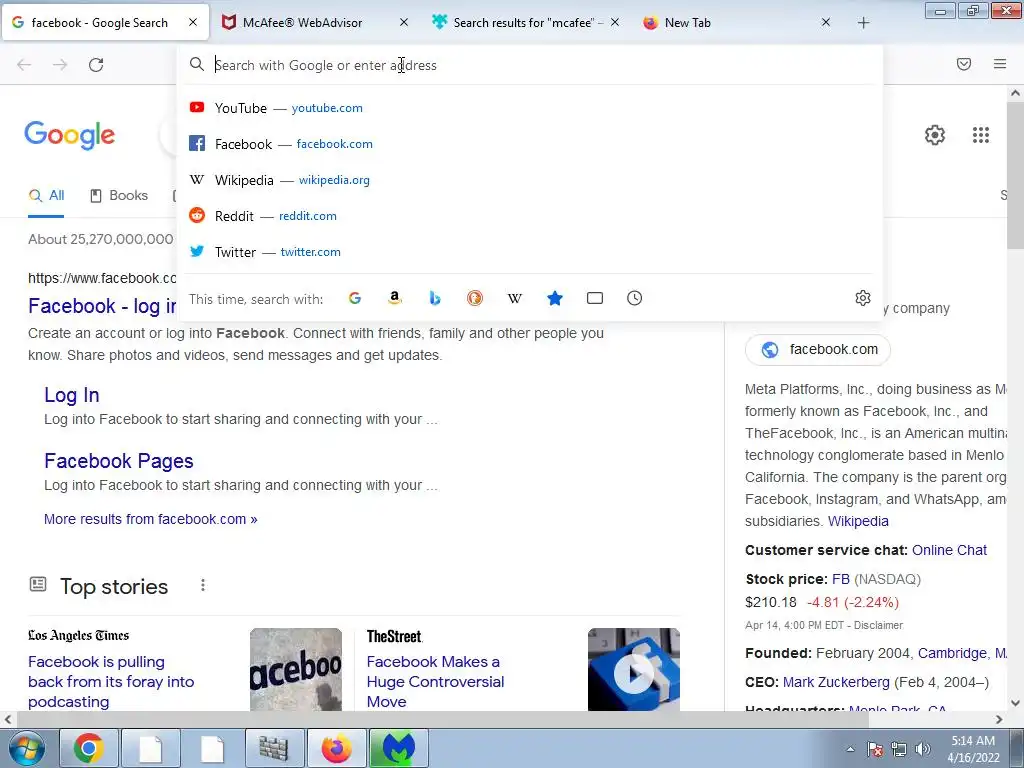
Task: Click the vertical scrollbar down arrow
Action: pos(1016,703)
